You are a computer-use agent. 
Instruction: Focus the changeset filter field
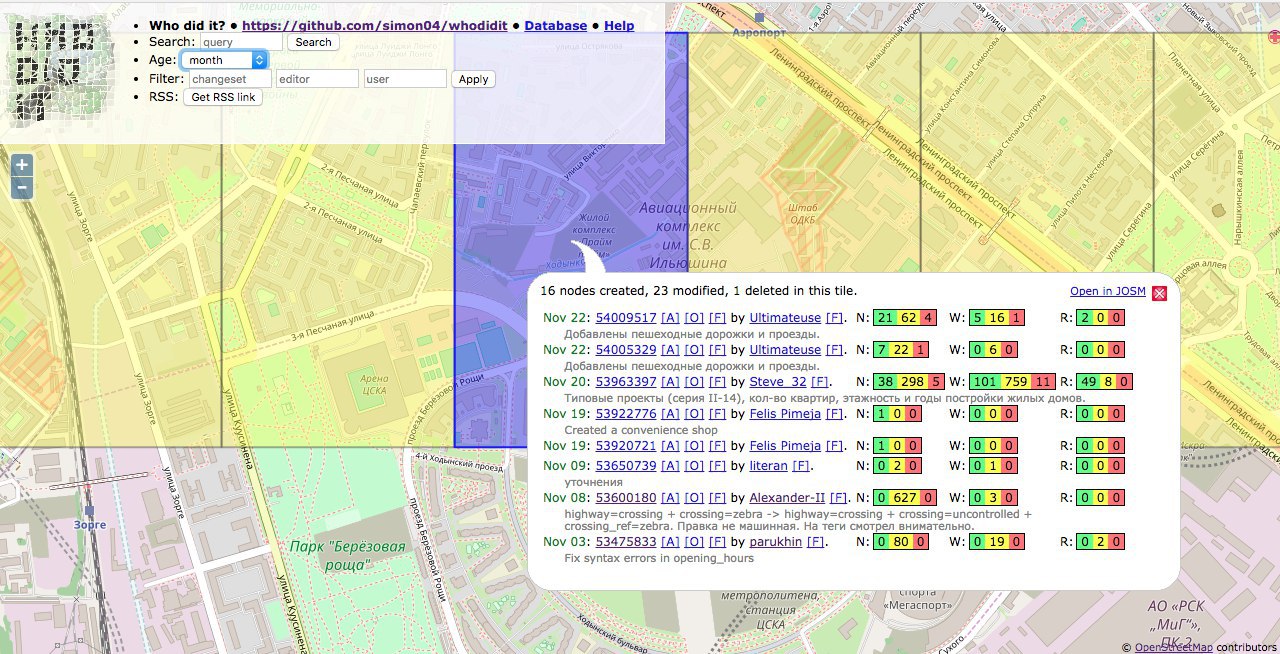click(x=230, y=79)
